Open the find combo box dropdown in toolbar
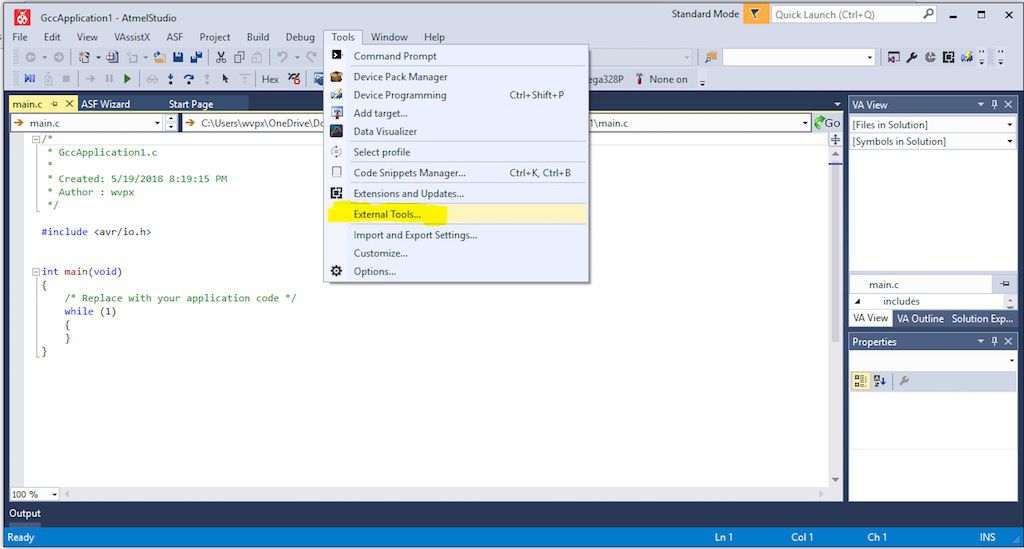This screenshot has width=1024, height=549. click(869, 57)
